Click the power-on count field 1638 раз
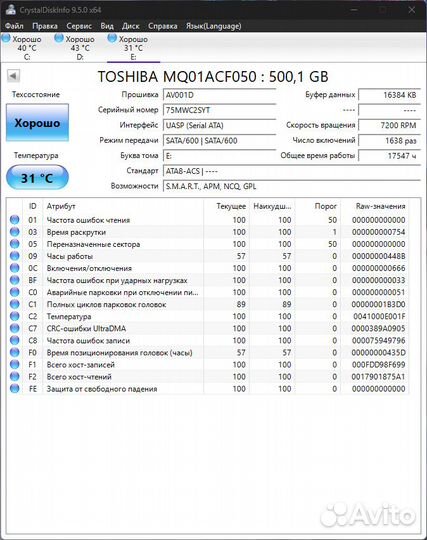The height and width of the screenshot is (540, 427). tap(389, 141)
